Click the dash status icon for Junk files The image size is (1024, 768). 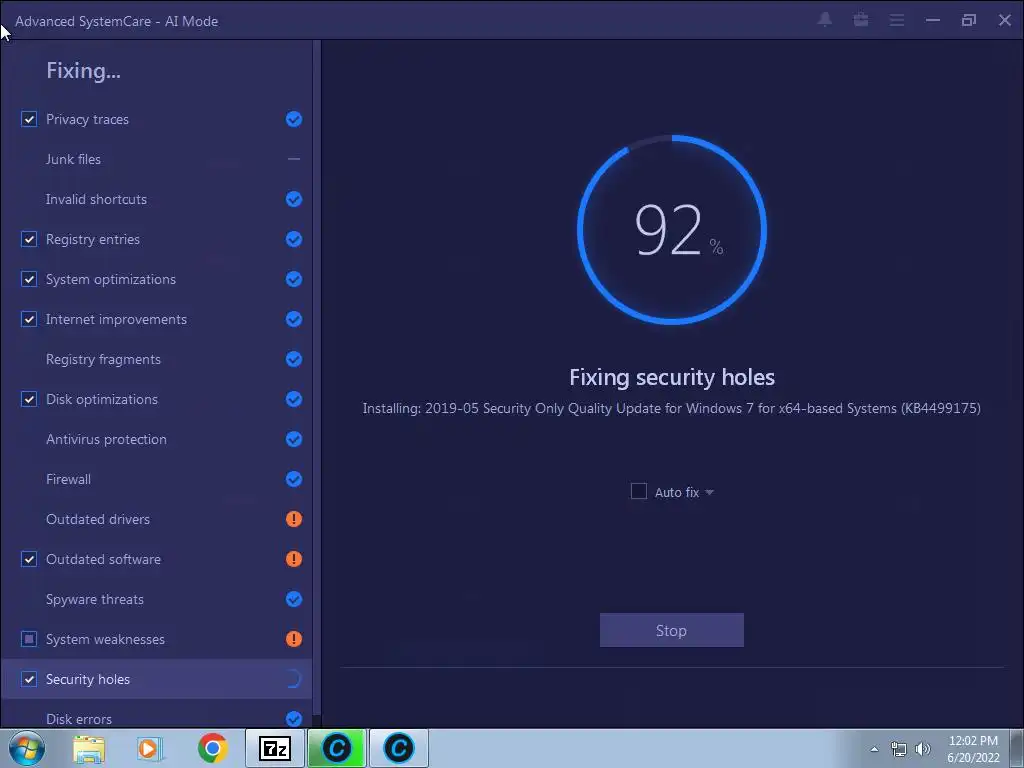tap(294, 159)
